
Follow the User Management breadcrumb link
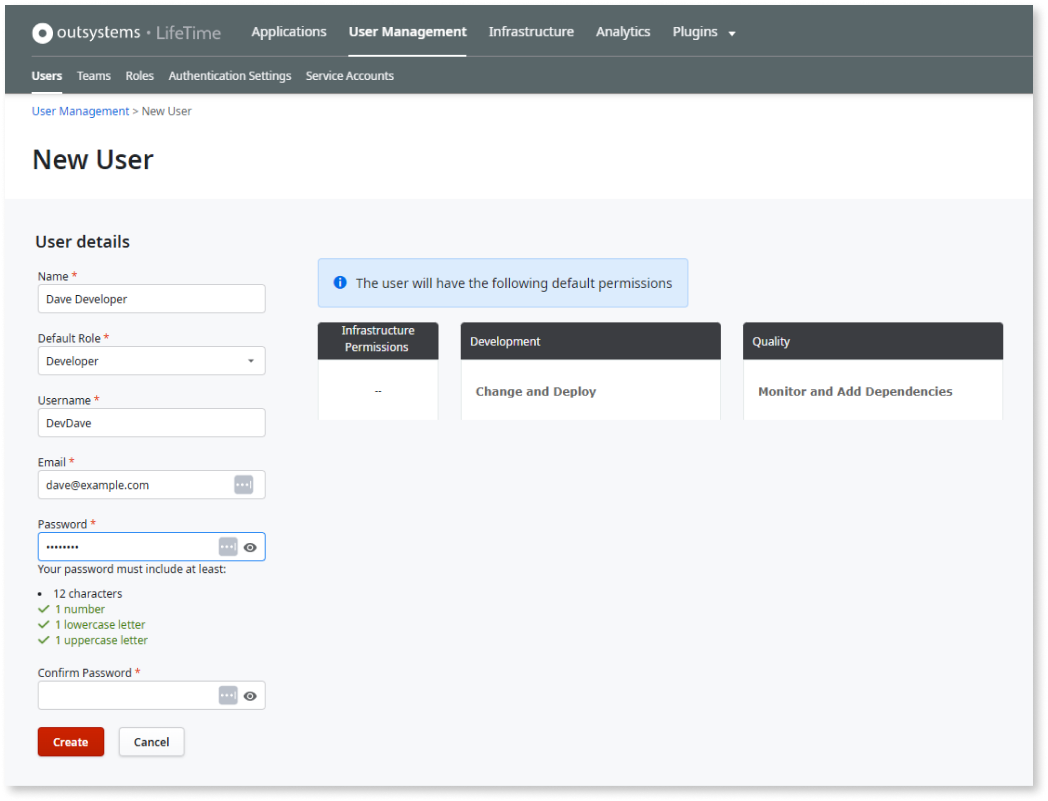pyautogui.click(x=80, y=110)
